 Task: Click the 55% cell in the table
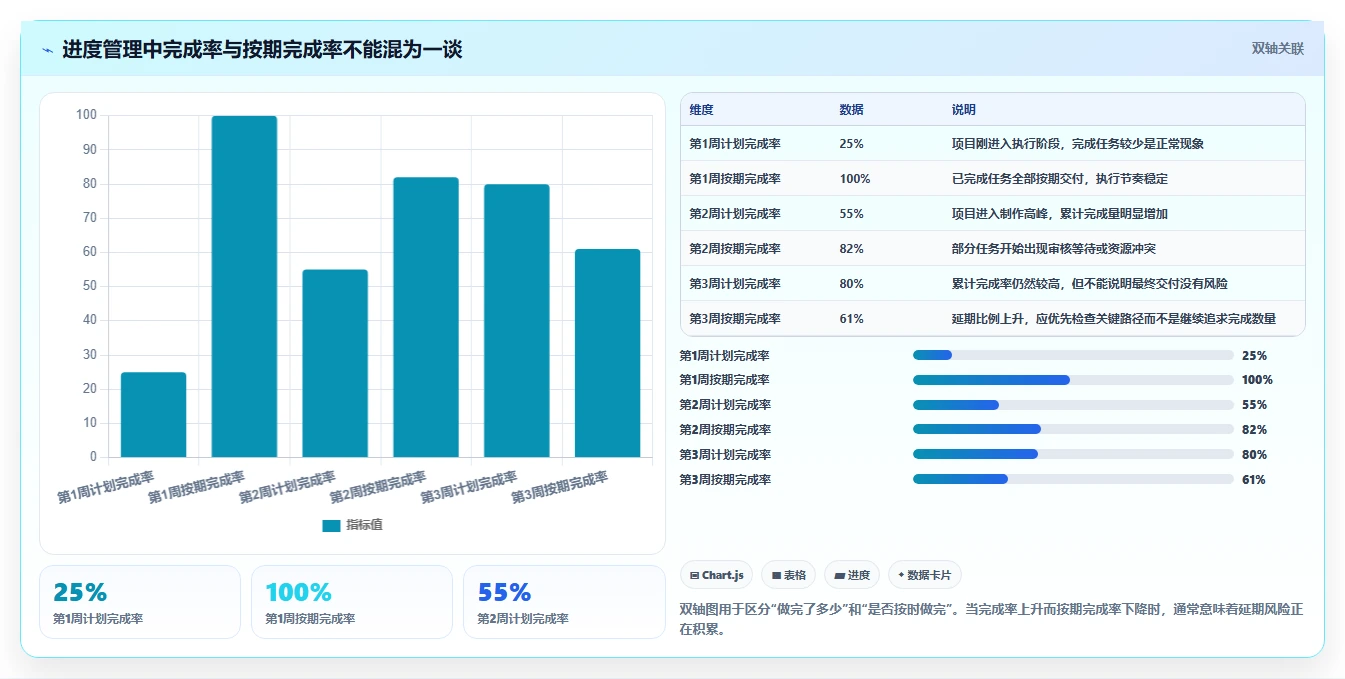851,214
